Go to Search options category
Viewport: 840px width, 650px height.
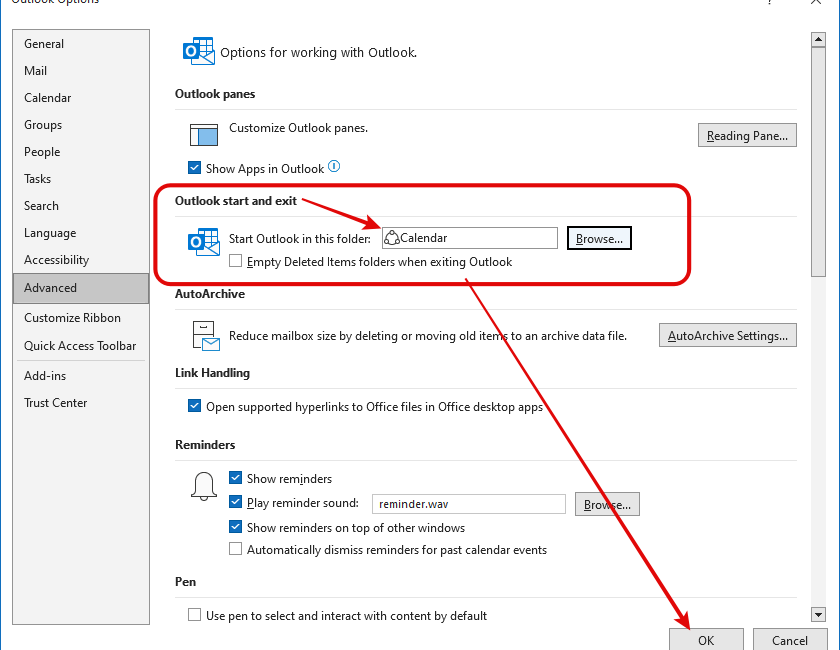[x=81, y=206]
